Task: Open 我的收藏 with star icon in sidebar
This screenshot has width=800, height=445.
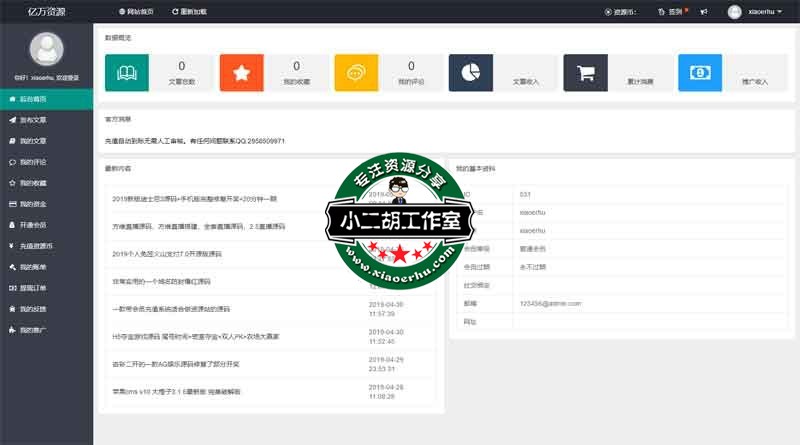Action: coord(46,183)
